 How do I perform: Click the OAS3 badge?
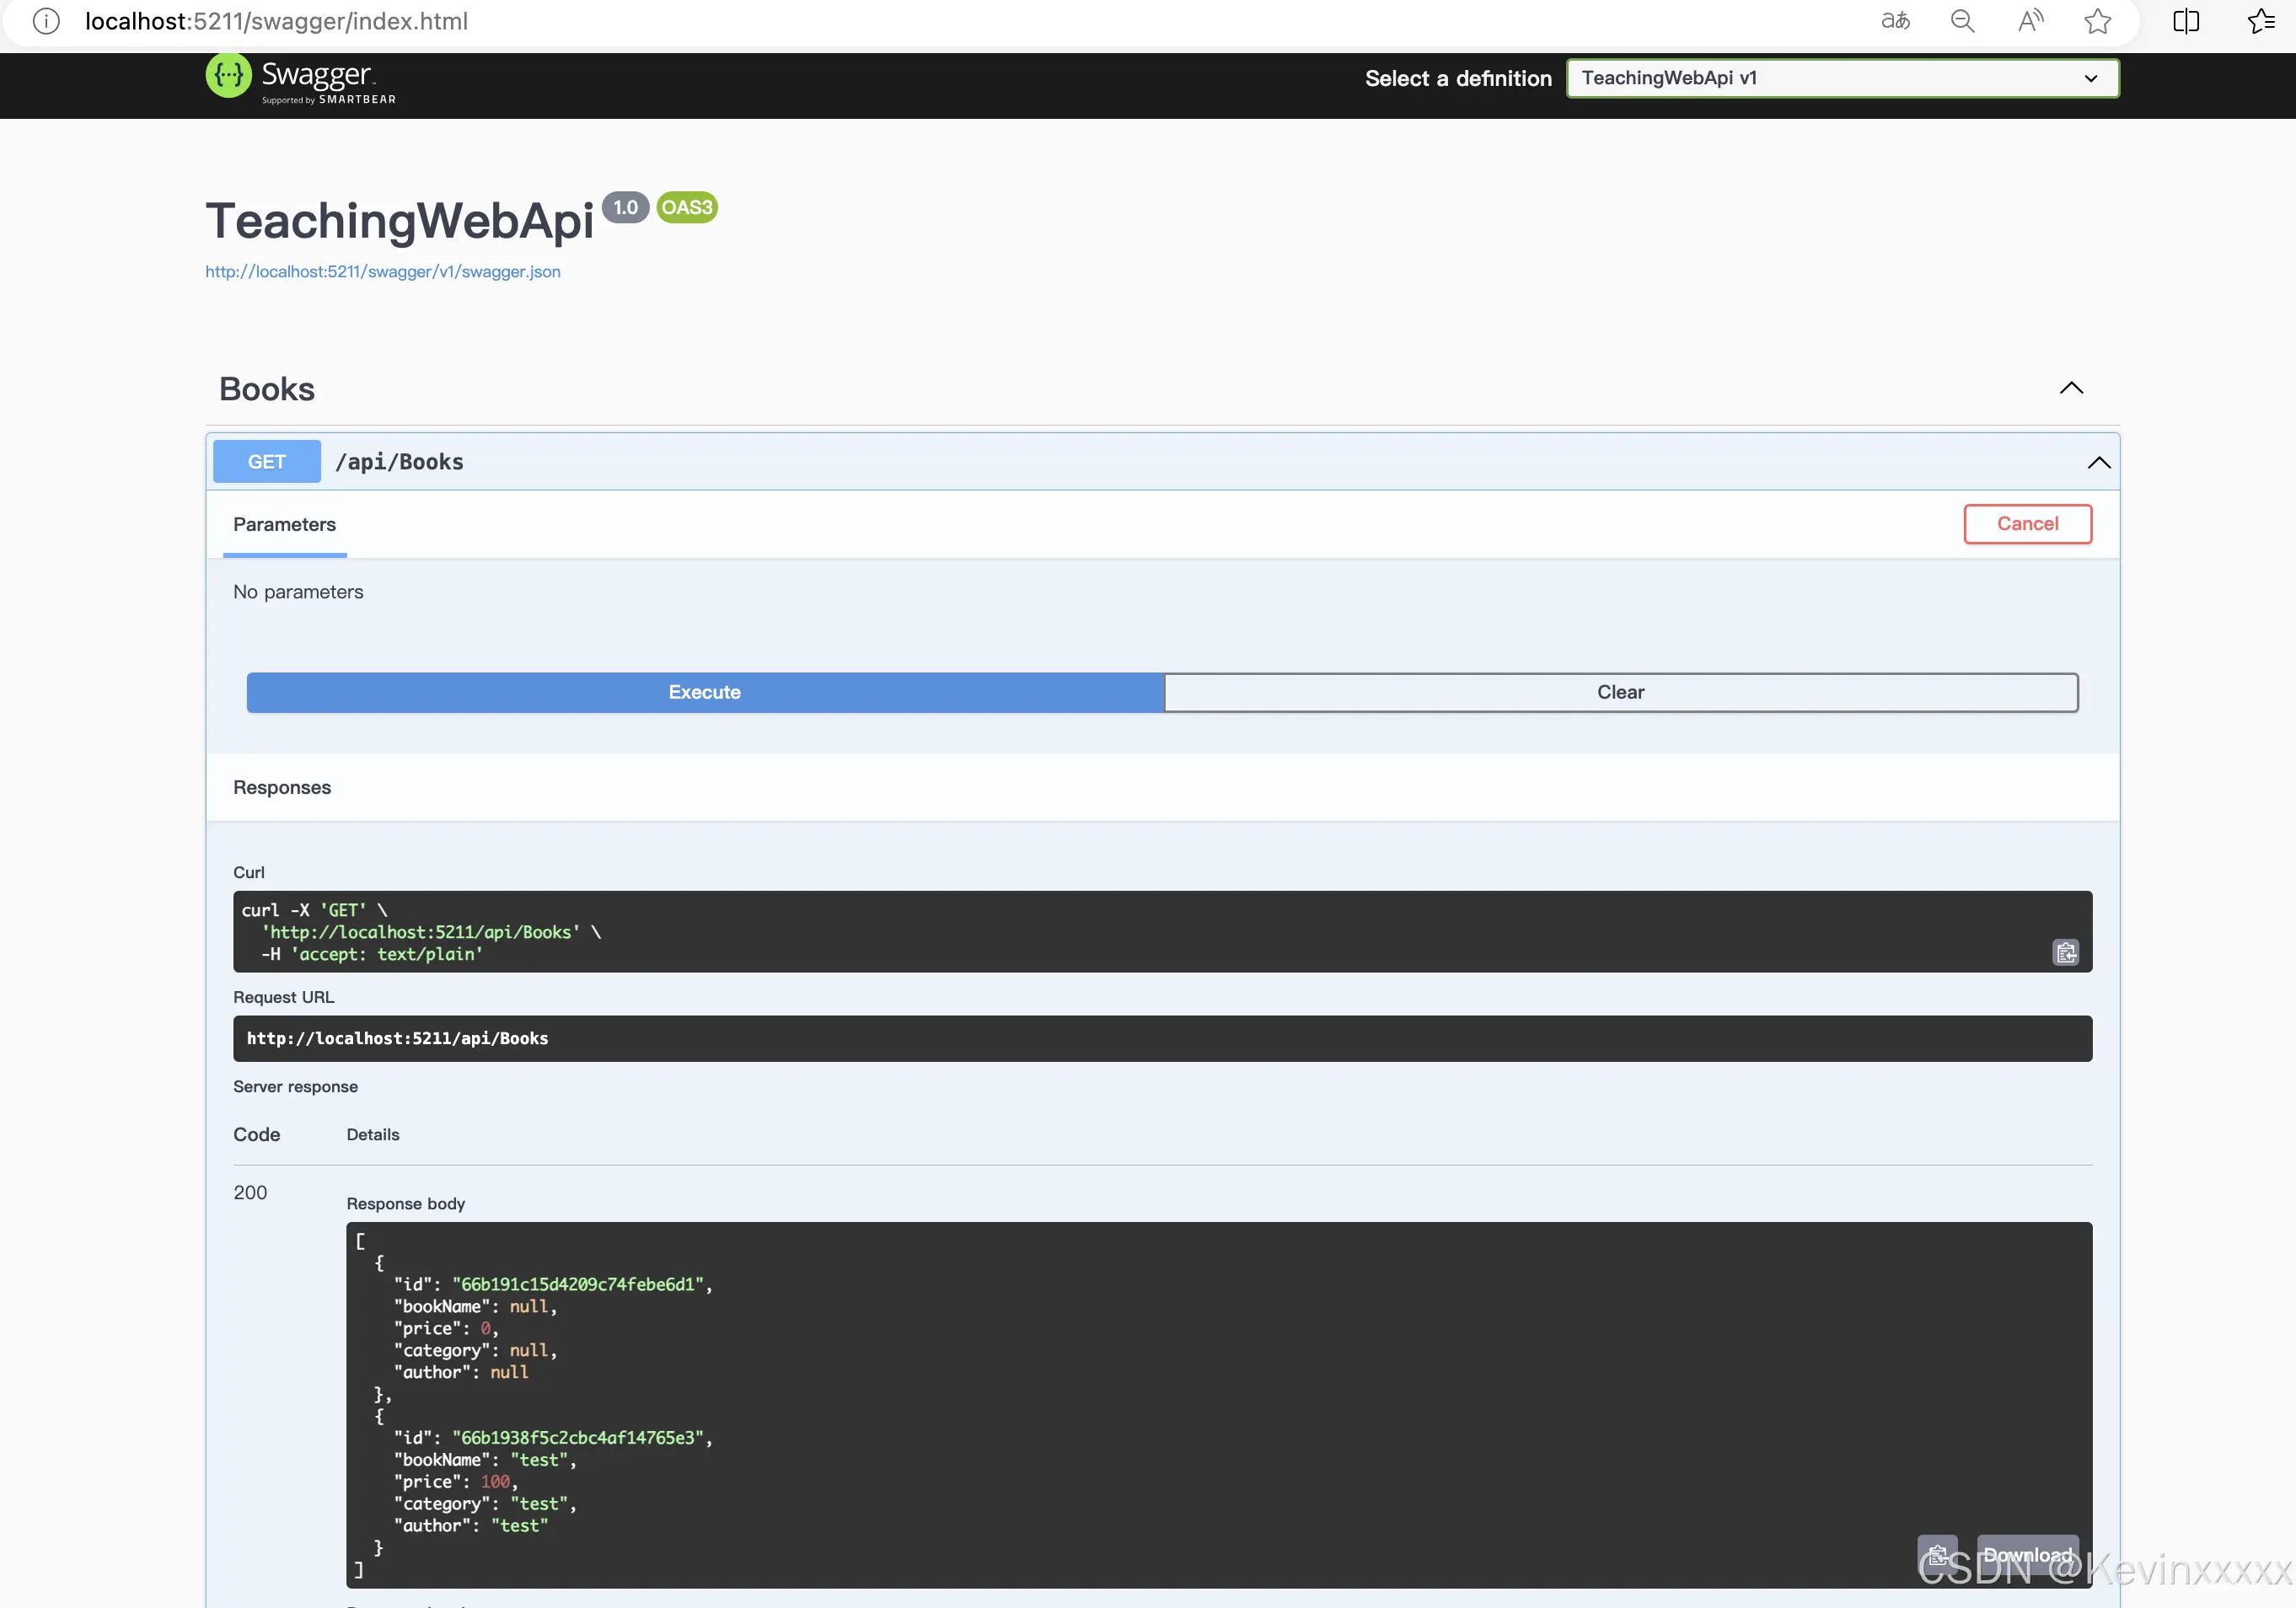pos(687,207)
